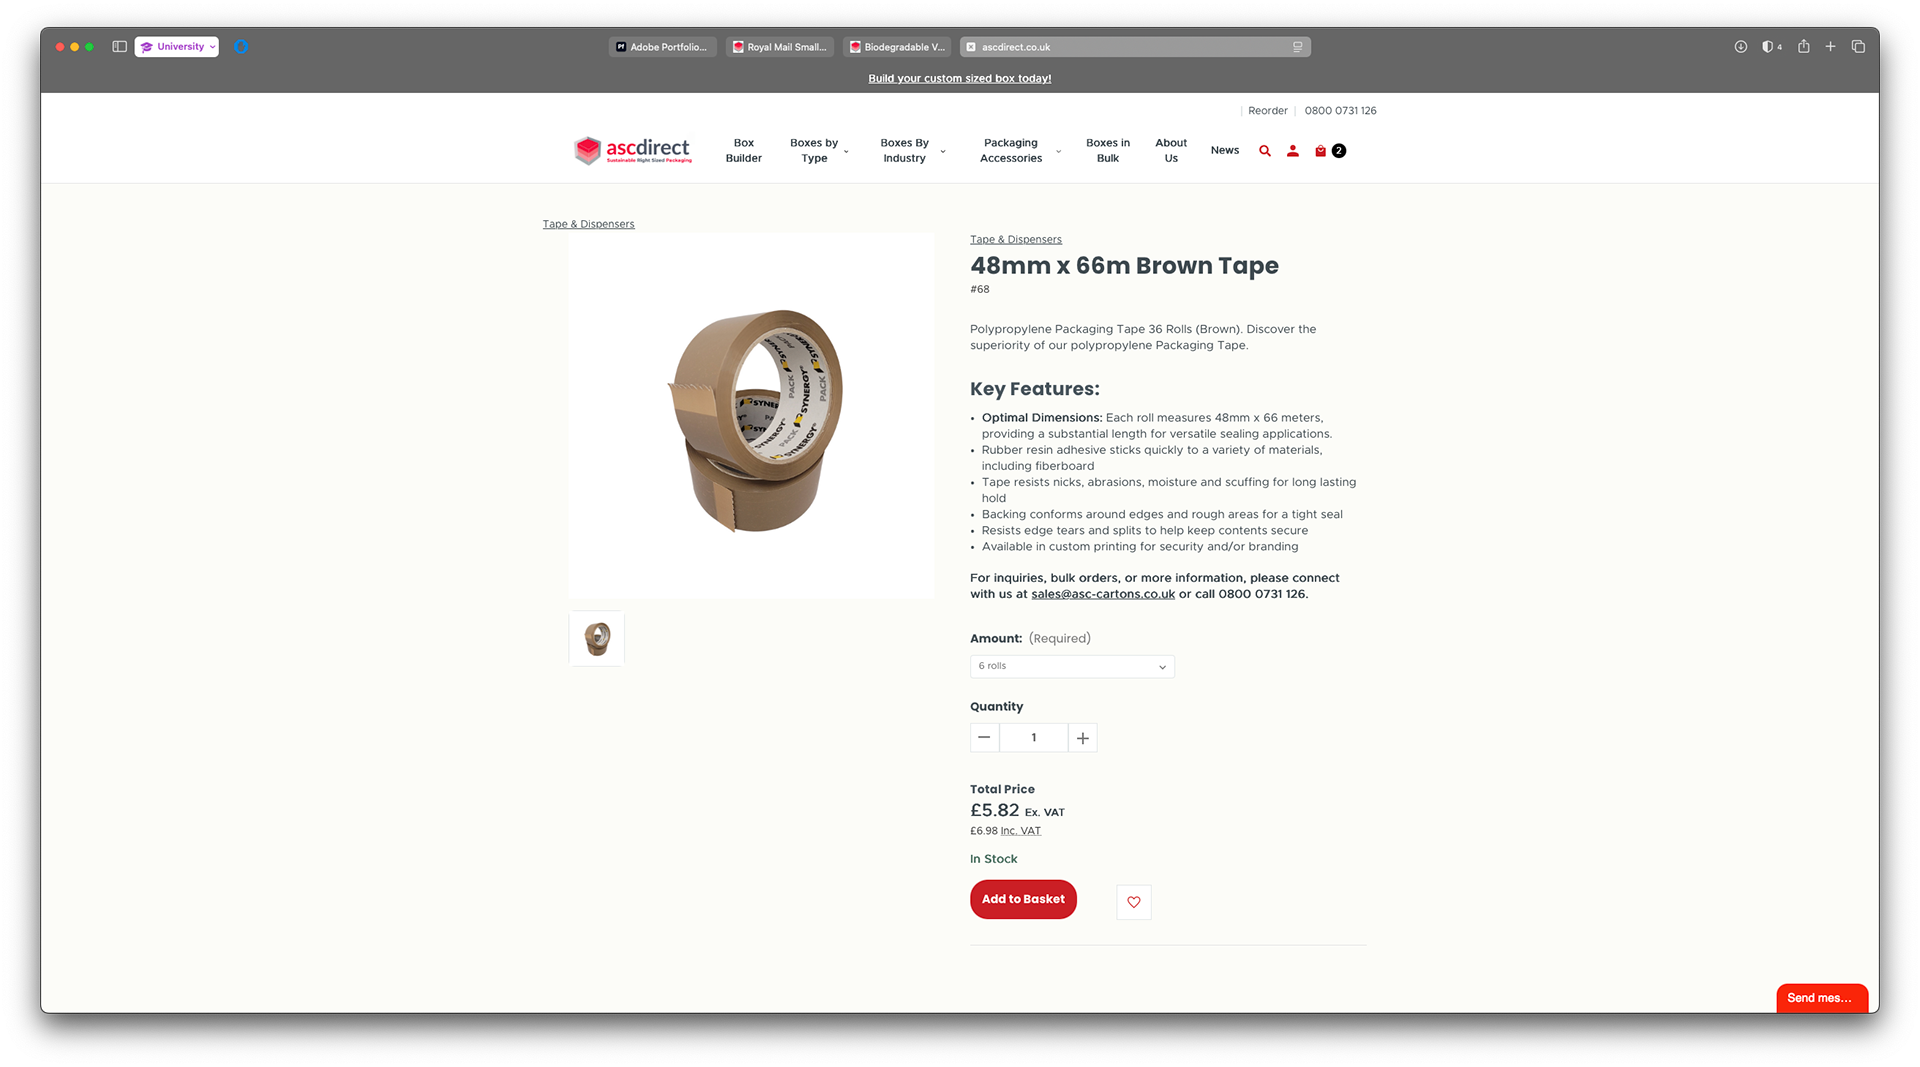
Task: Open the University profile dropdown
Action: (177, 47)
